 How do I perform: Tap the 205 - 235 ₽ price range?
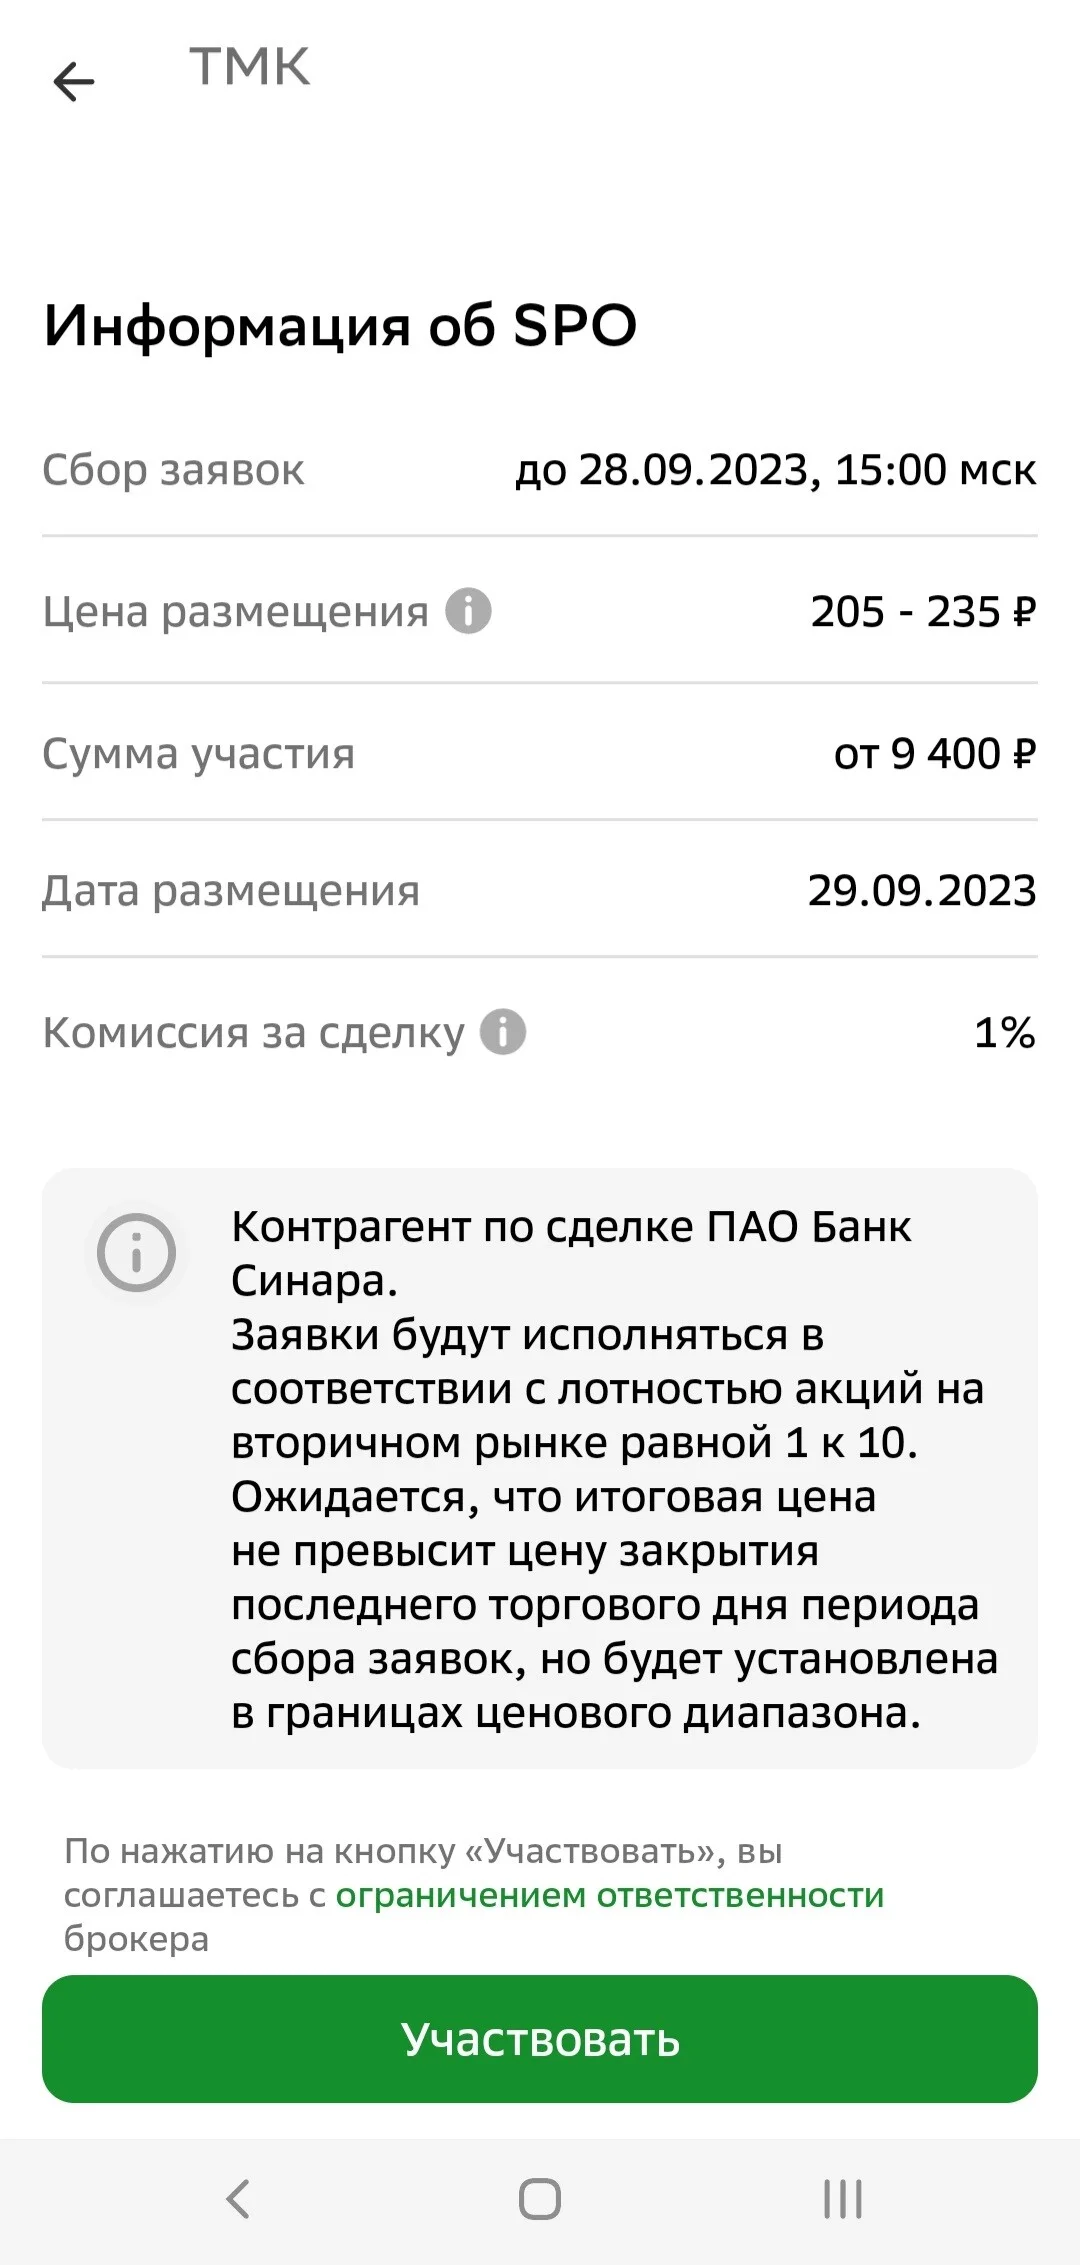point(923,612)
